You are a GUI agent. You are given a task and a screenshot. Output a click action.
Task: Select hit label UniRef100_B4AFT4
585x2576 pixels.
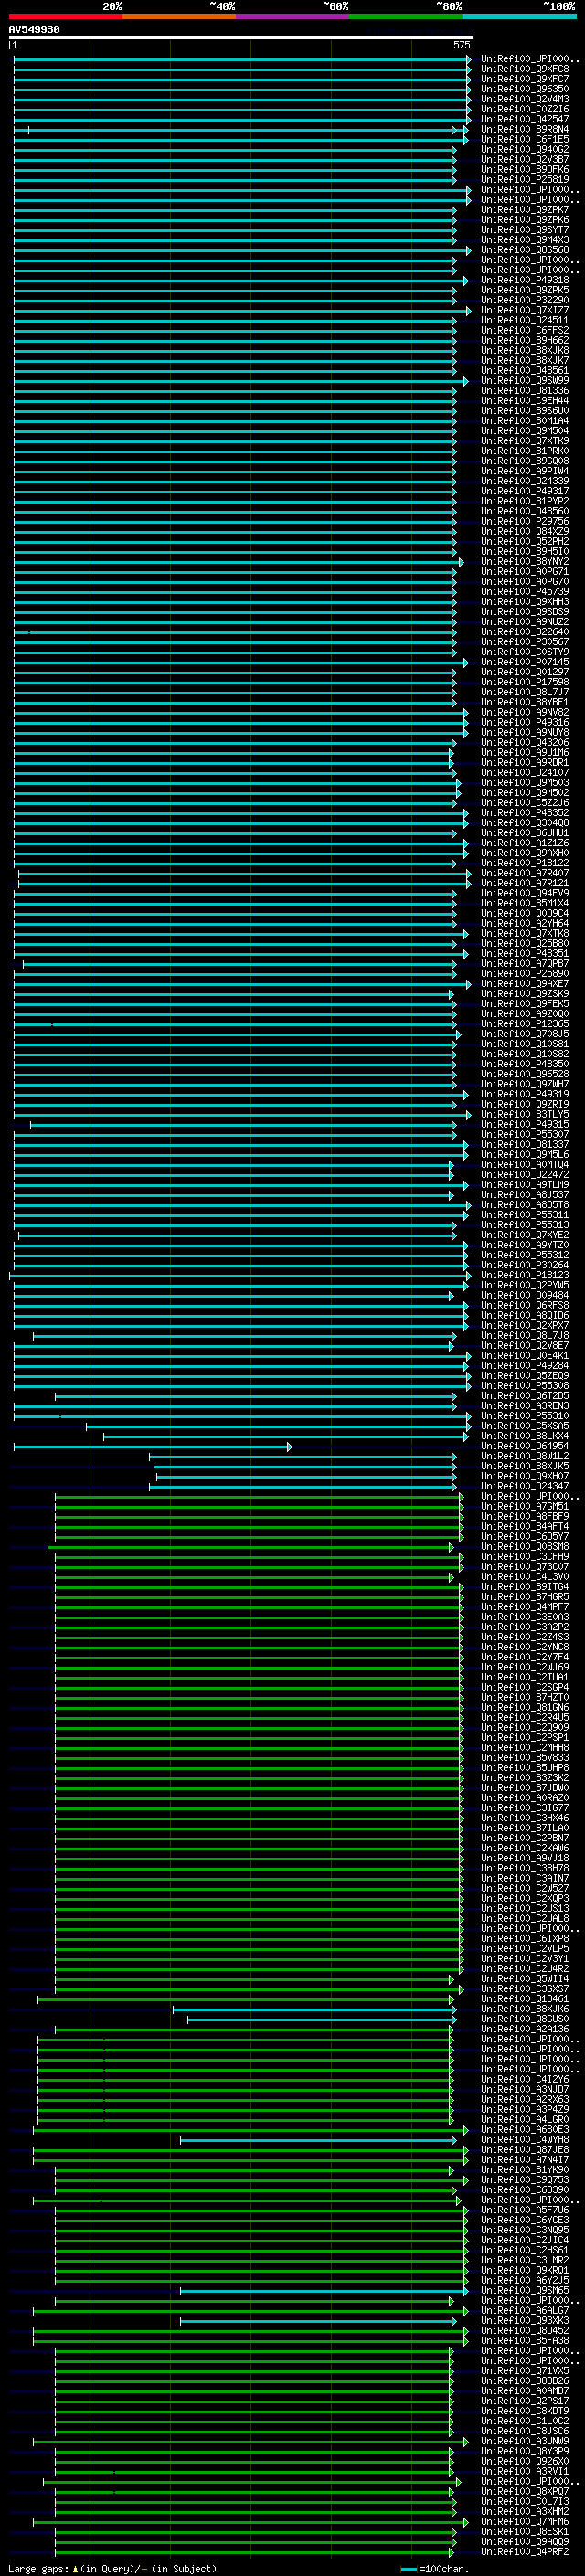pos(525,1526)
